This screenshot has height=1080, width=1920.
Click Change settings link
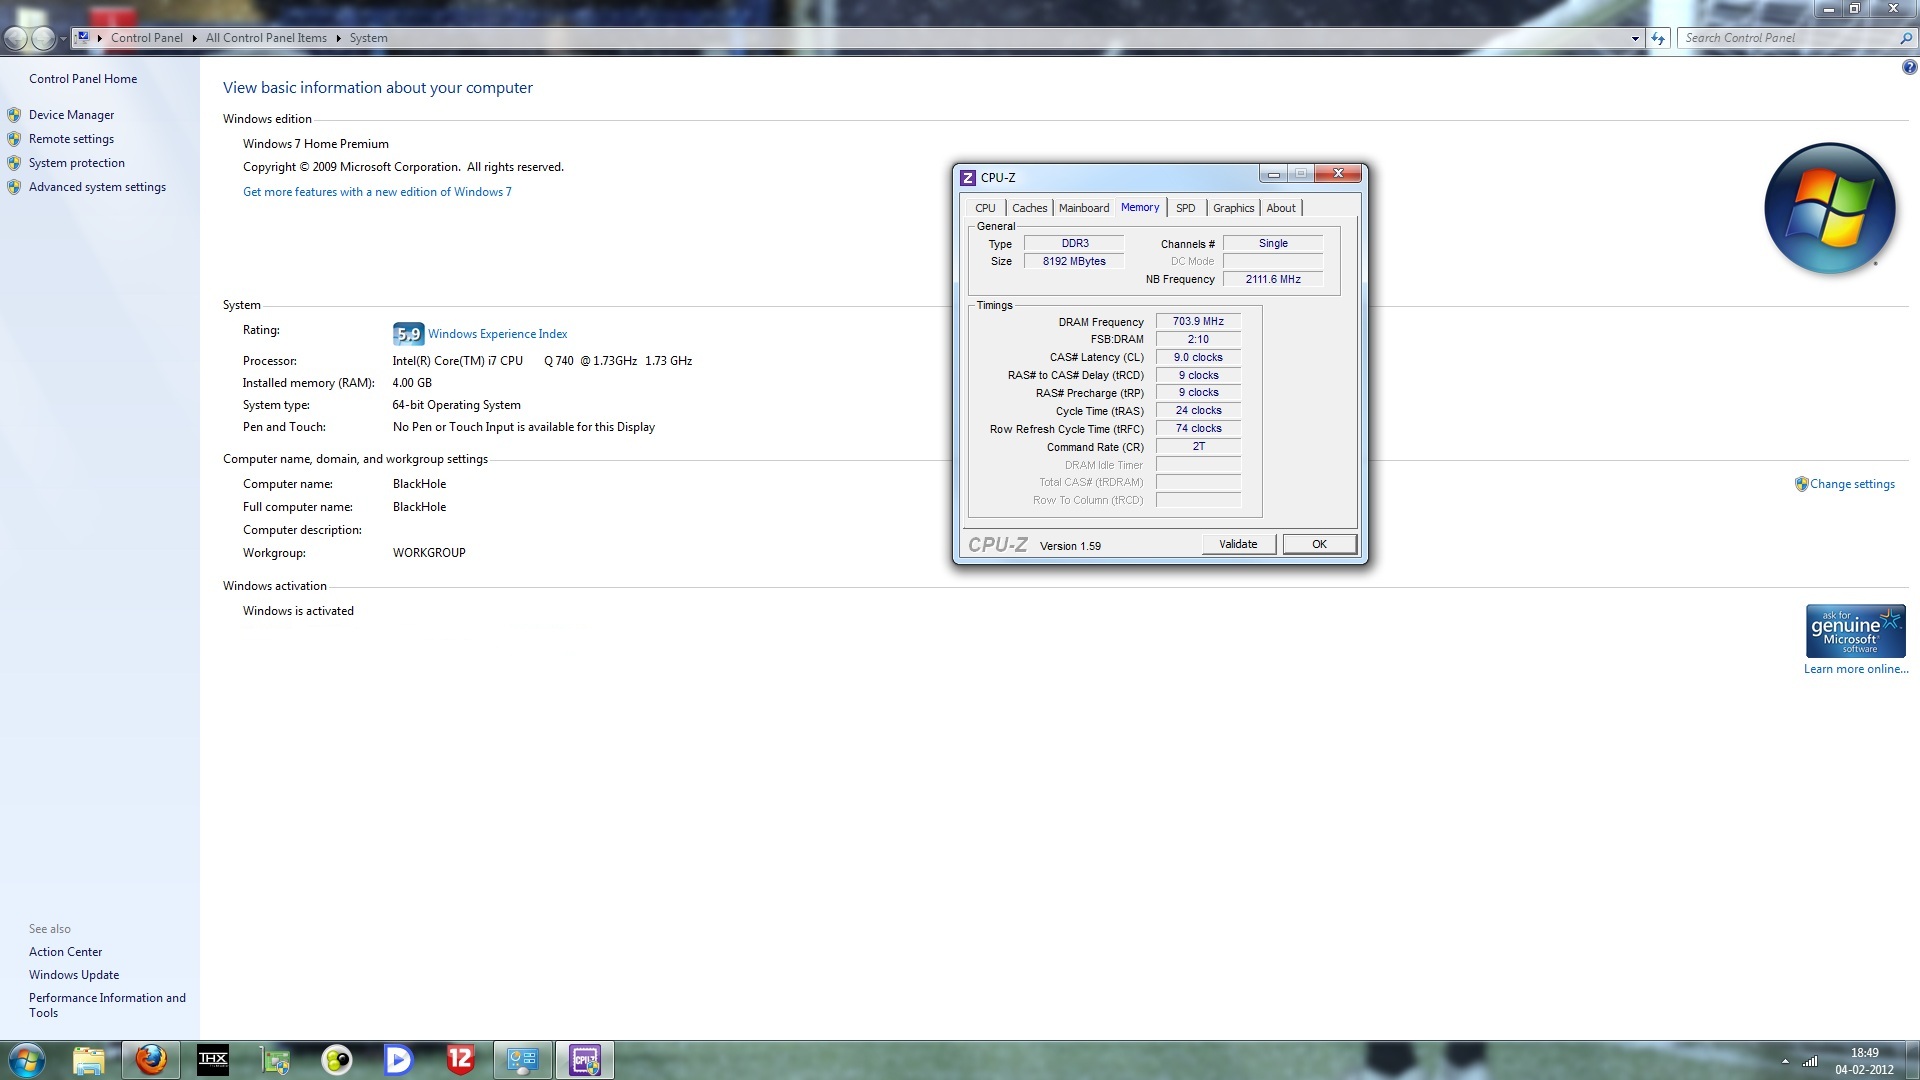[x=1852, y=484]
